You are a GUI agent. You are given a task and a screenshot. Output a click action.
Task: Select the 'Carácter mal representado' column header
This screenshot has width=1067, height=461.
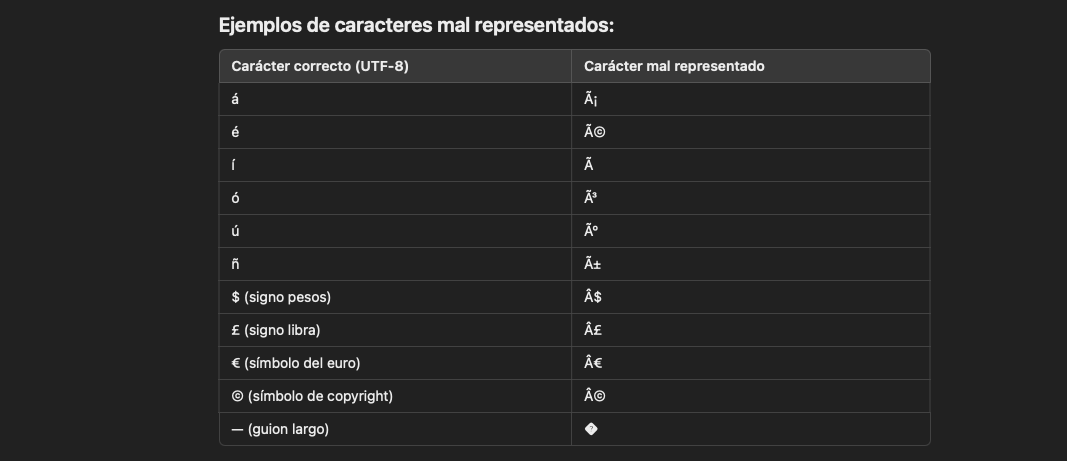[751, 66]
